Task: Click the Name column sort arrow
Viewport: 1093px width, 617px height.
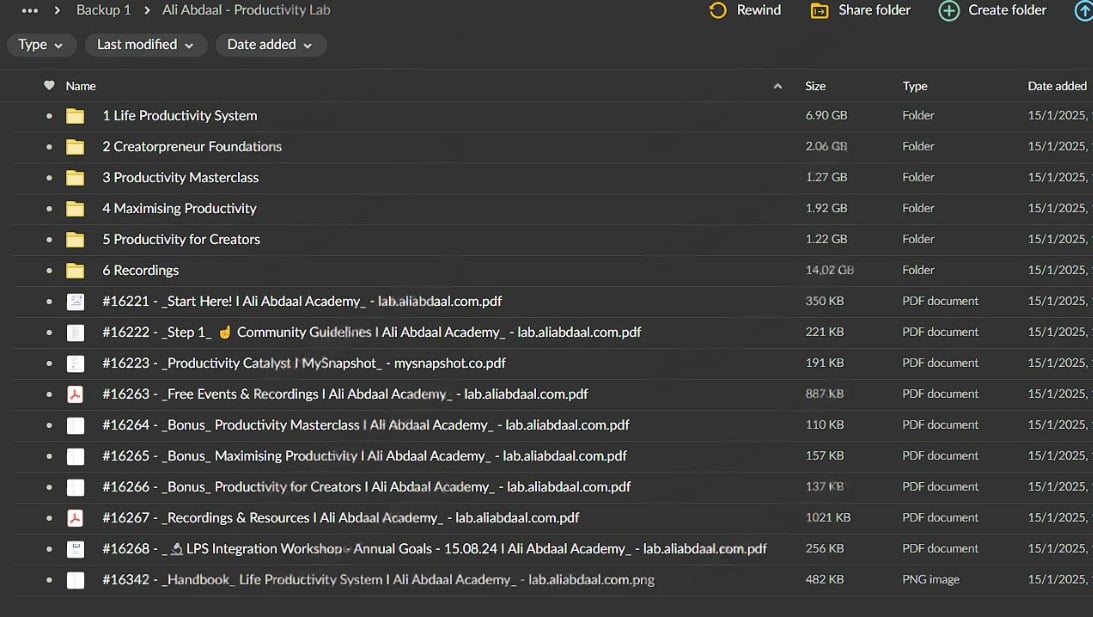Action: point(778,86)
